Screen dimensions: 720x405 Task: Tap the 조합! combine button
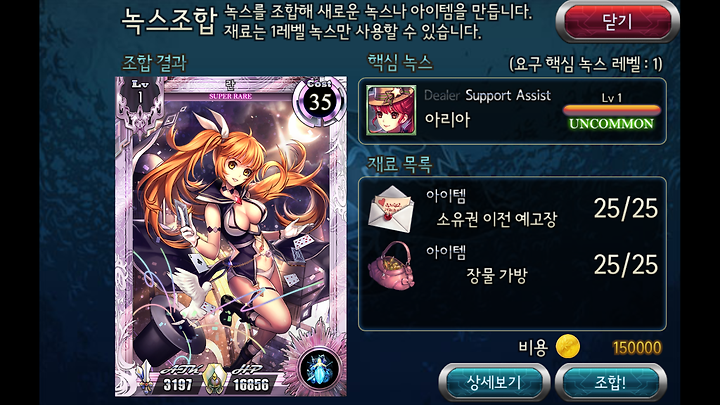click(x=610, y=382)
